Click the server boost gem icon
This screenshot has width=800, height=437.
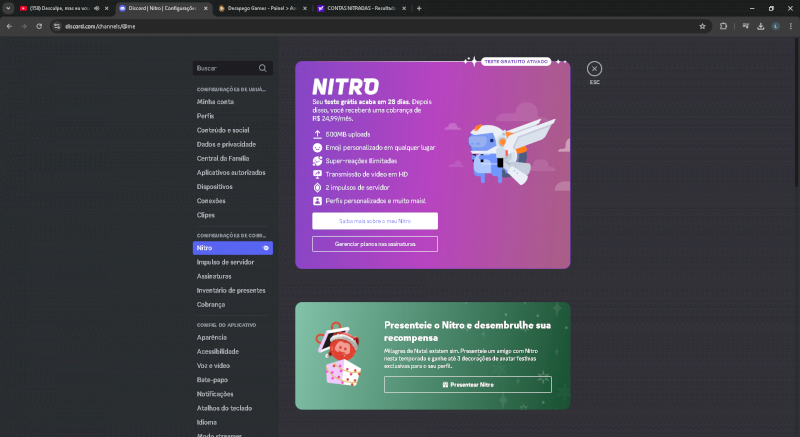coord(317,187)
